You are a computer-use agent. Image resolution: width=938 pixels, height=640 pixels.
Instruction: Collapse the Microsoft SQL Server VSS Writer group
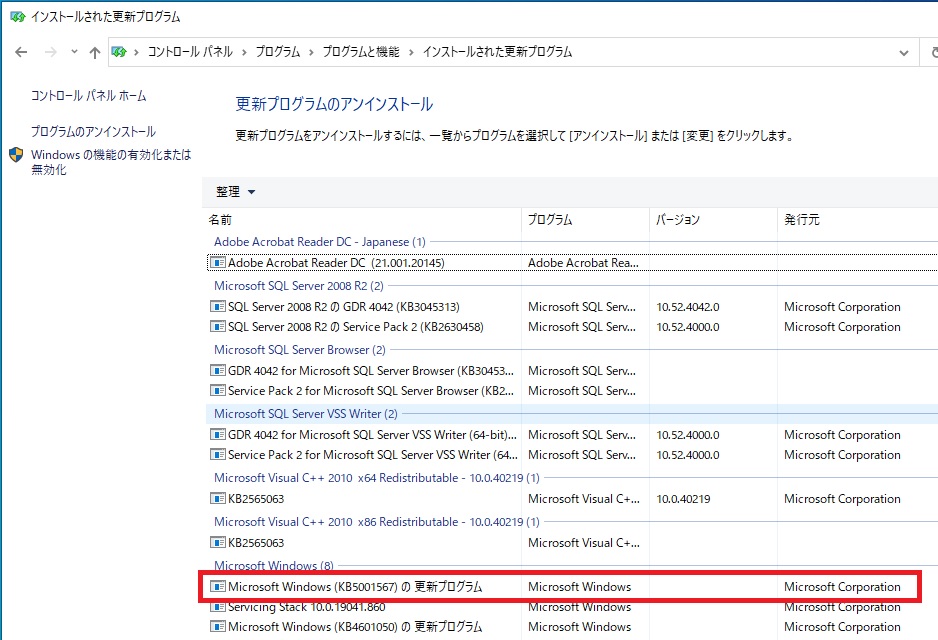306,414
